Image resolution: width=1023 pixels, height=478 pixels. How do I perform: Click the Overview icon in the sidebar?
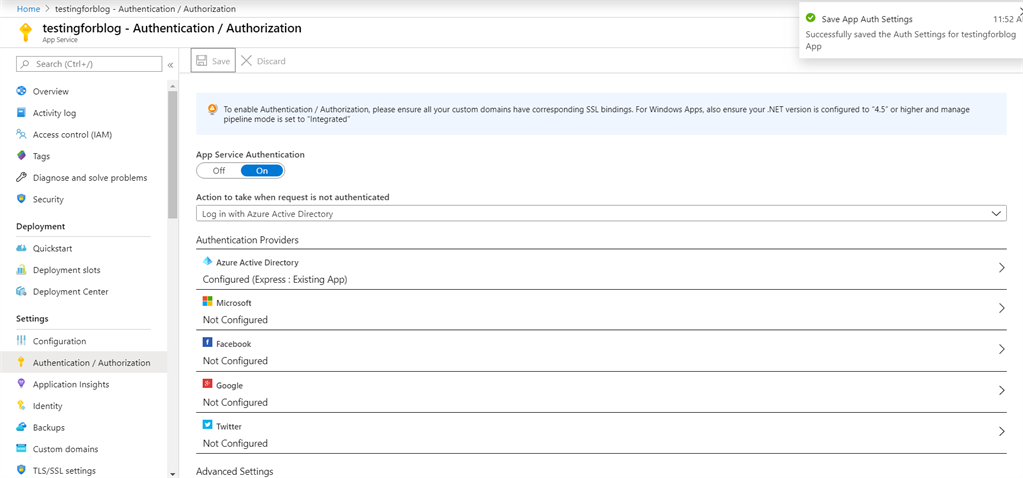[21, 91]
